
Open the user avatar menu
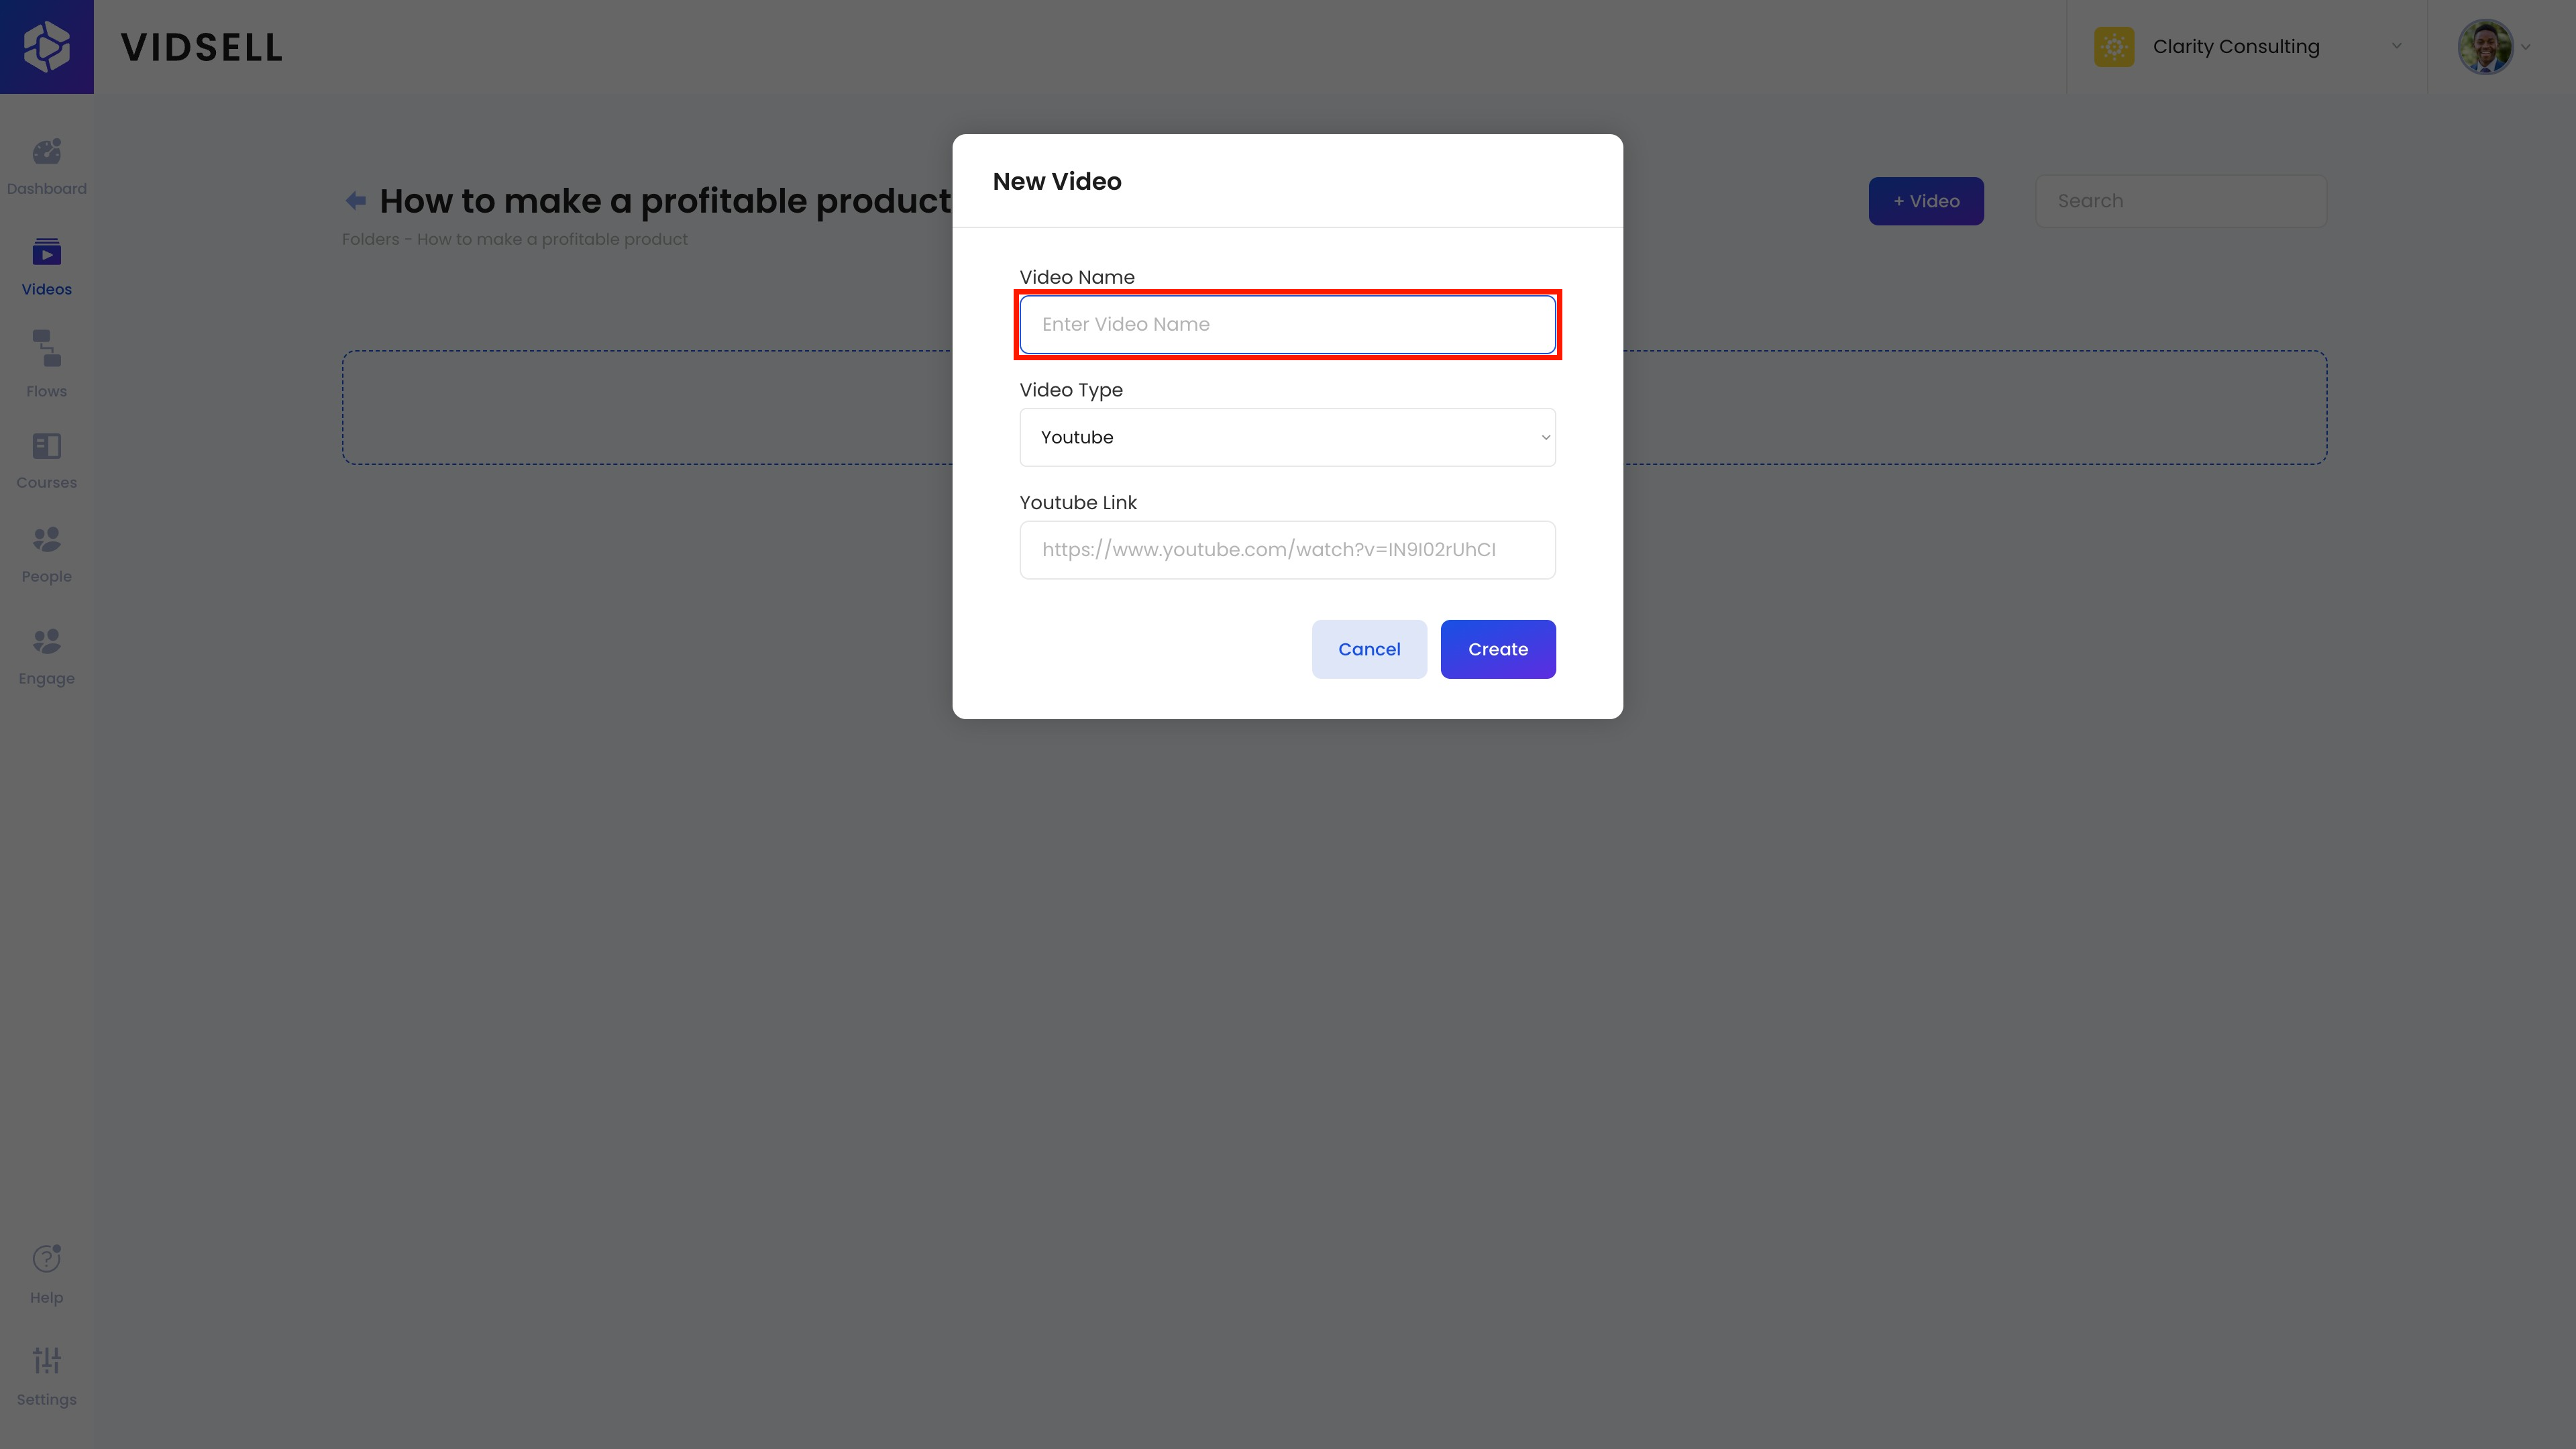tap(2494, 47)
